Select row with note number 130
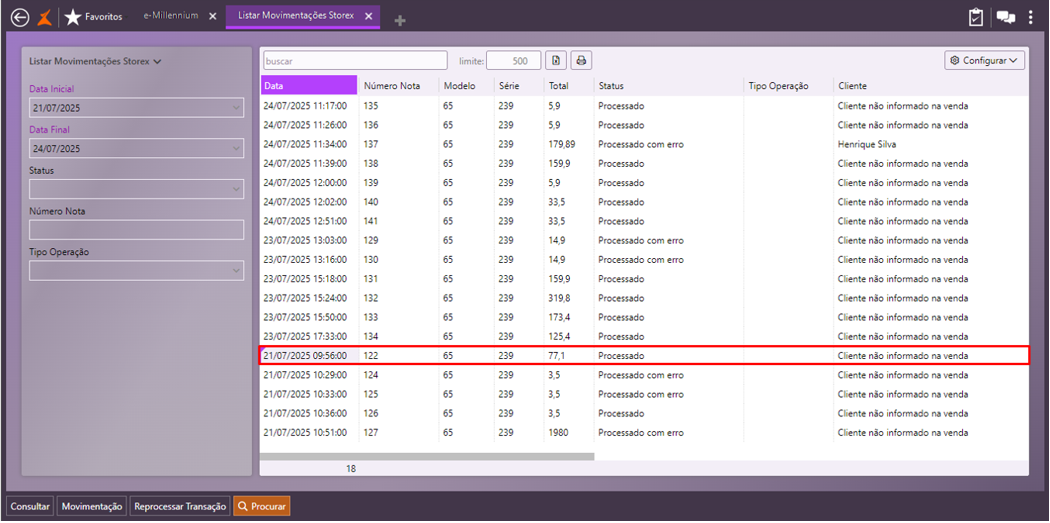 point(644,259)
